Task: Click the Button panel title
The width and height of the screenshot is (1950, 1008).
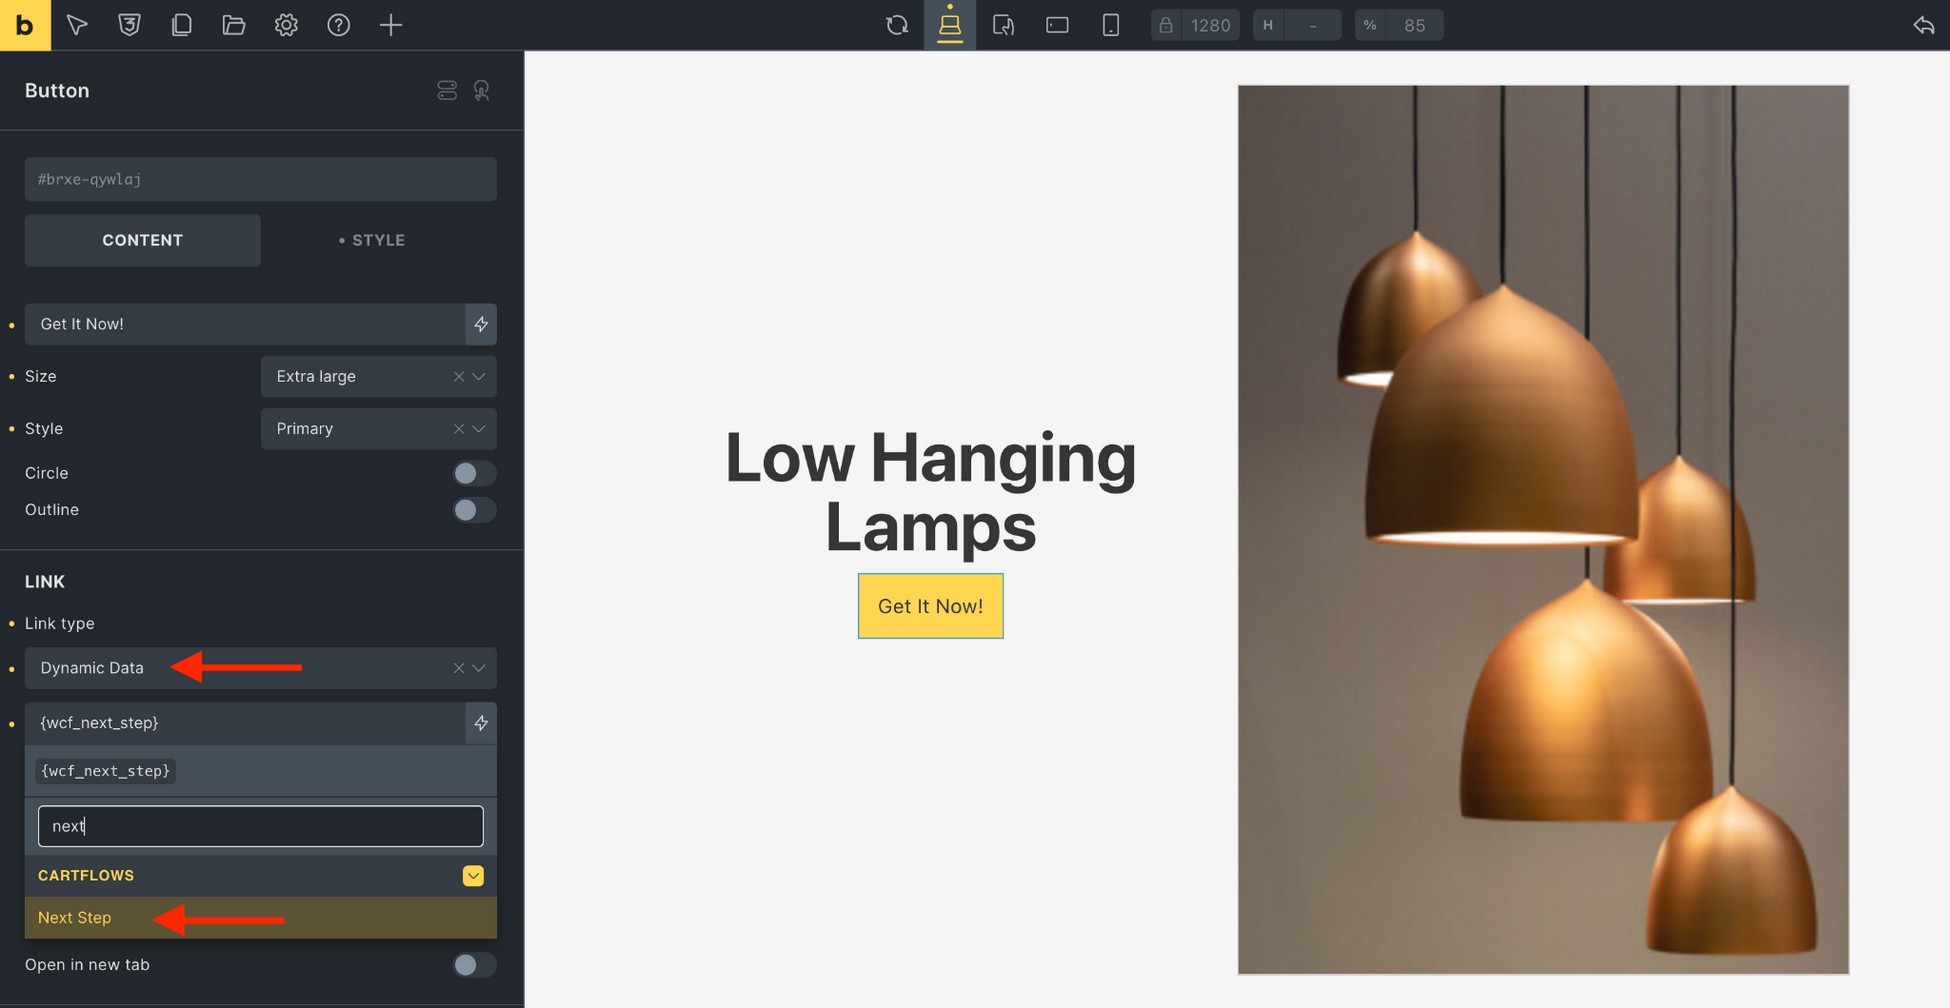Action: click(x=57, y=90)
